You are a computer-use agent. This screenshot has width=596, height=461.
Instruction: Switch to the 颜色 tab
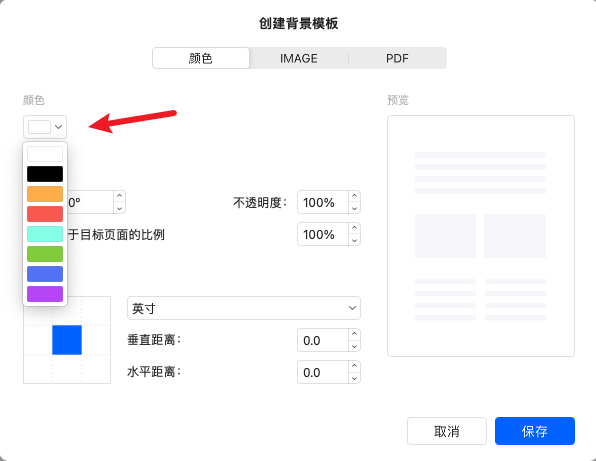coord(201,58)
